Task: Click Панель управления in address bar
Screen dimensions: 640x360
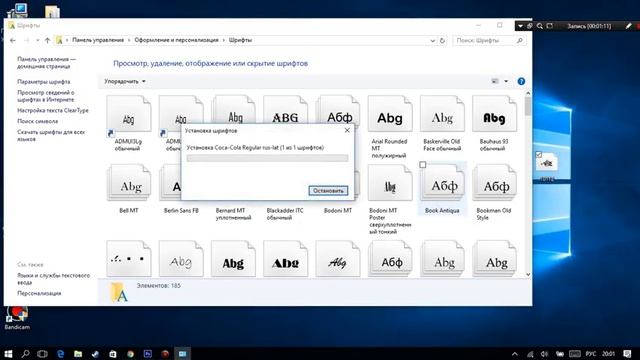Action: click(98, 40)
